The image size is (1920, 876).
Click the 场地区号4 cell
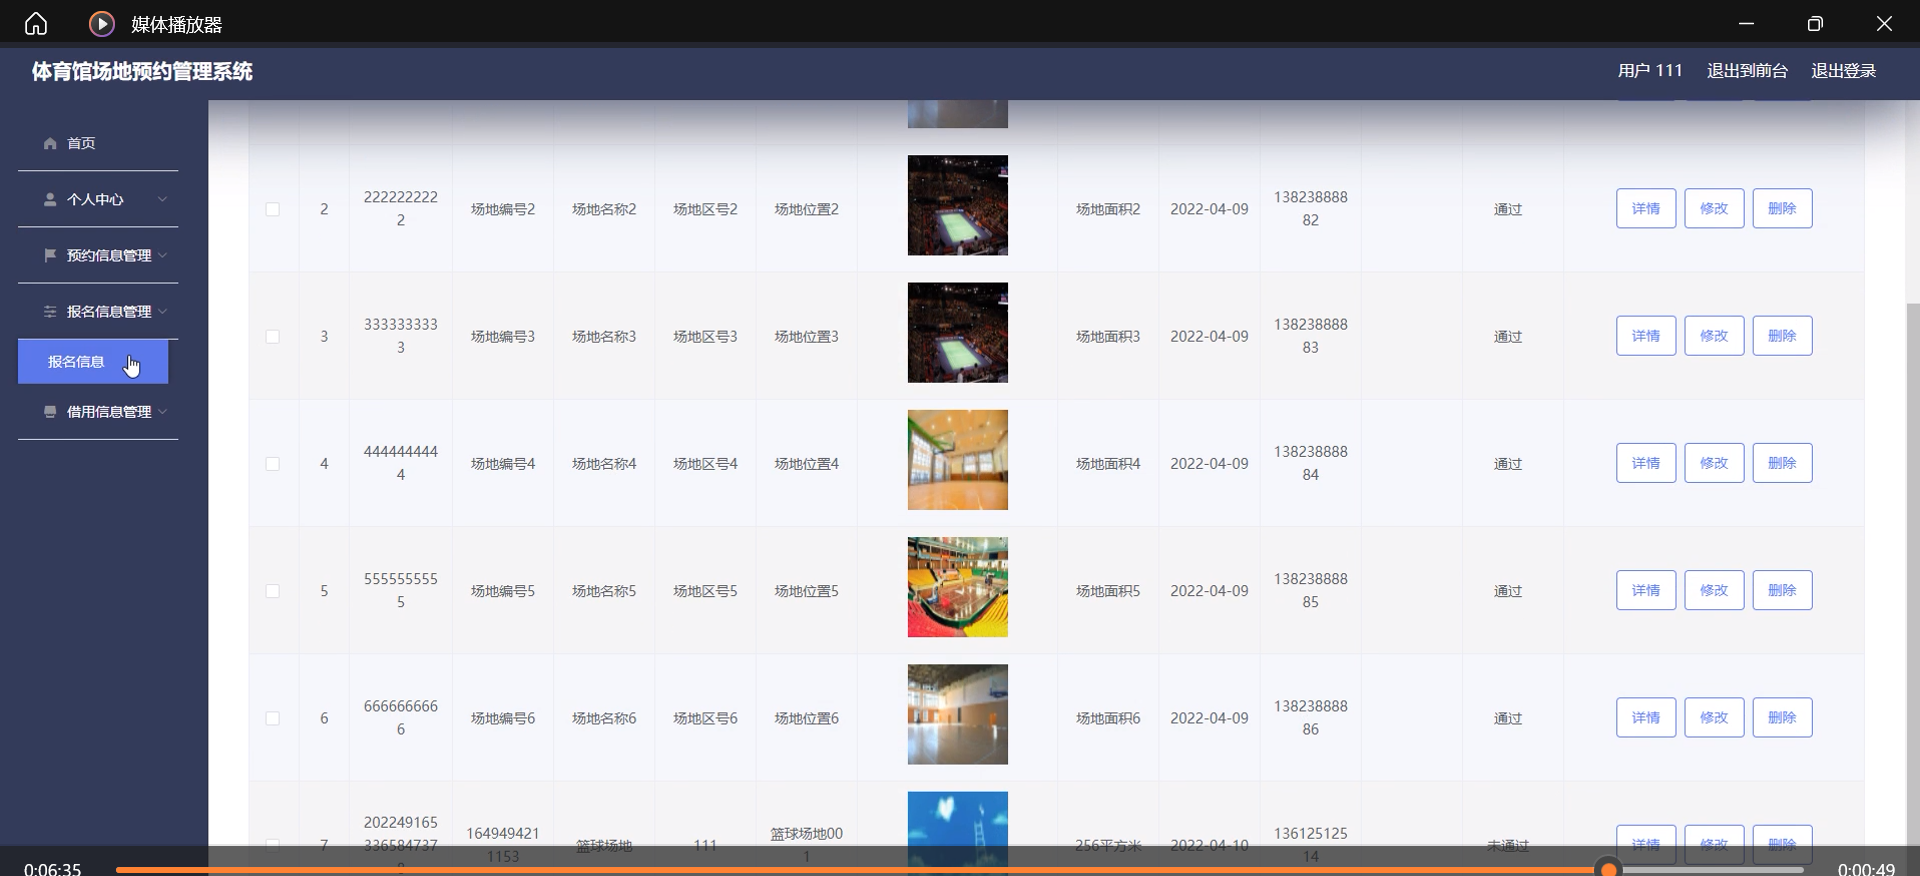[705, 463]
